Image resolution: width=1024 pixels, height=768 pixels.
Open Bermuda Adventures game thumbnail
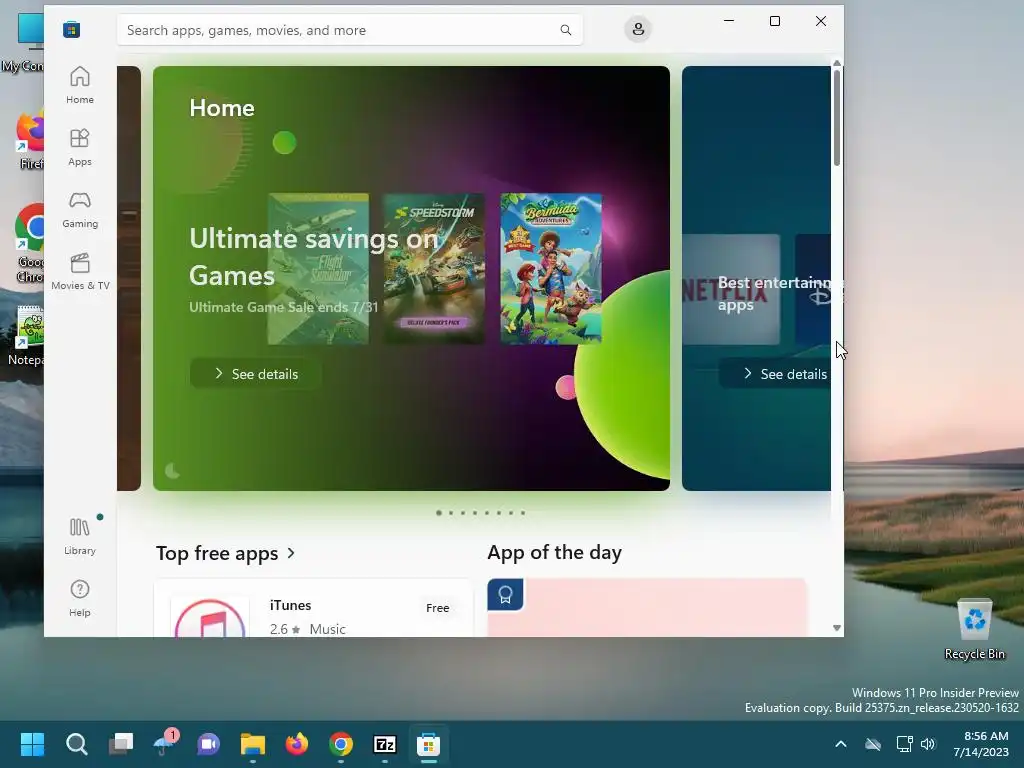[551, 268]
